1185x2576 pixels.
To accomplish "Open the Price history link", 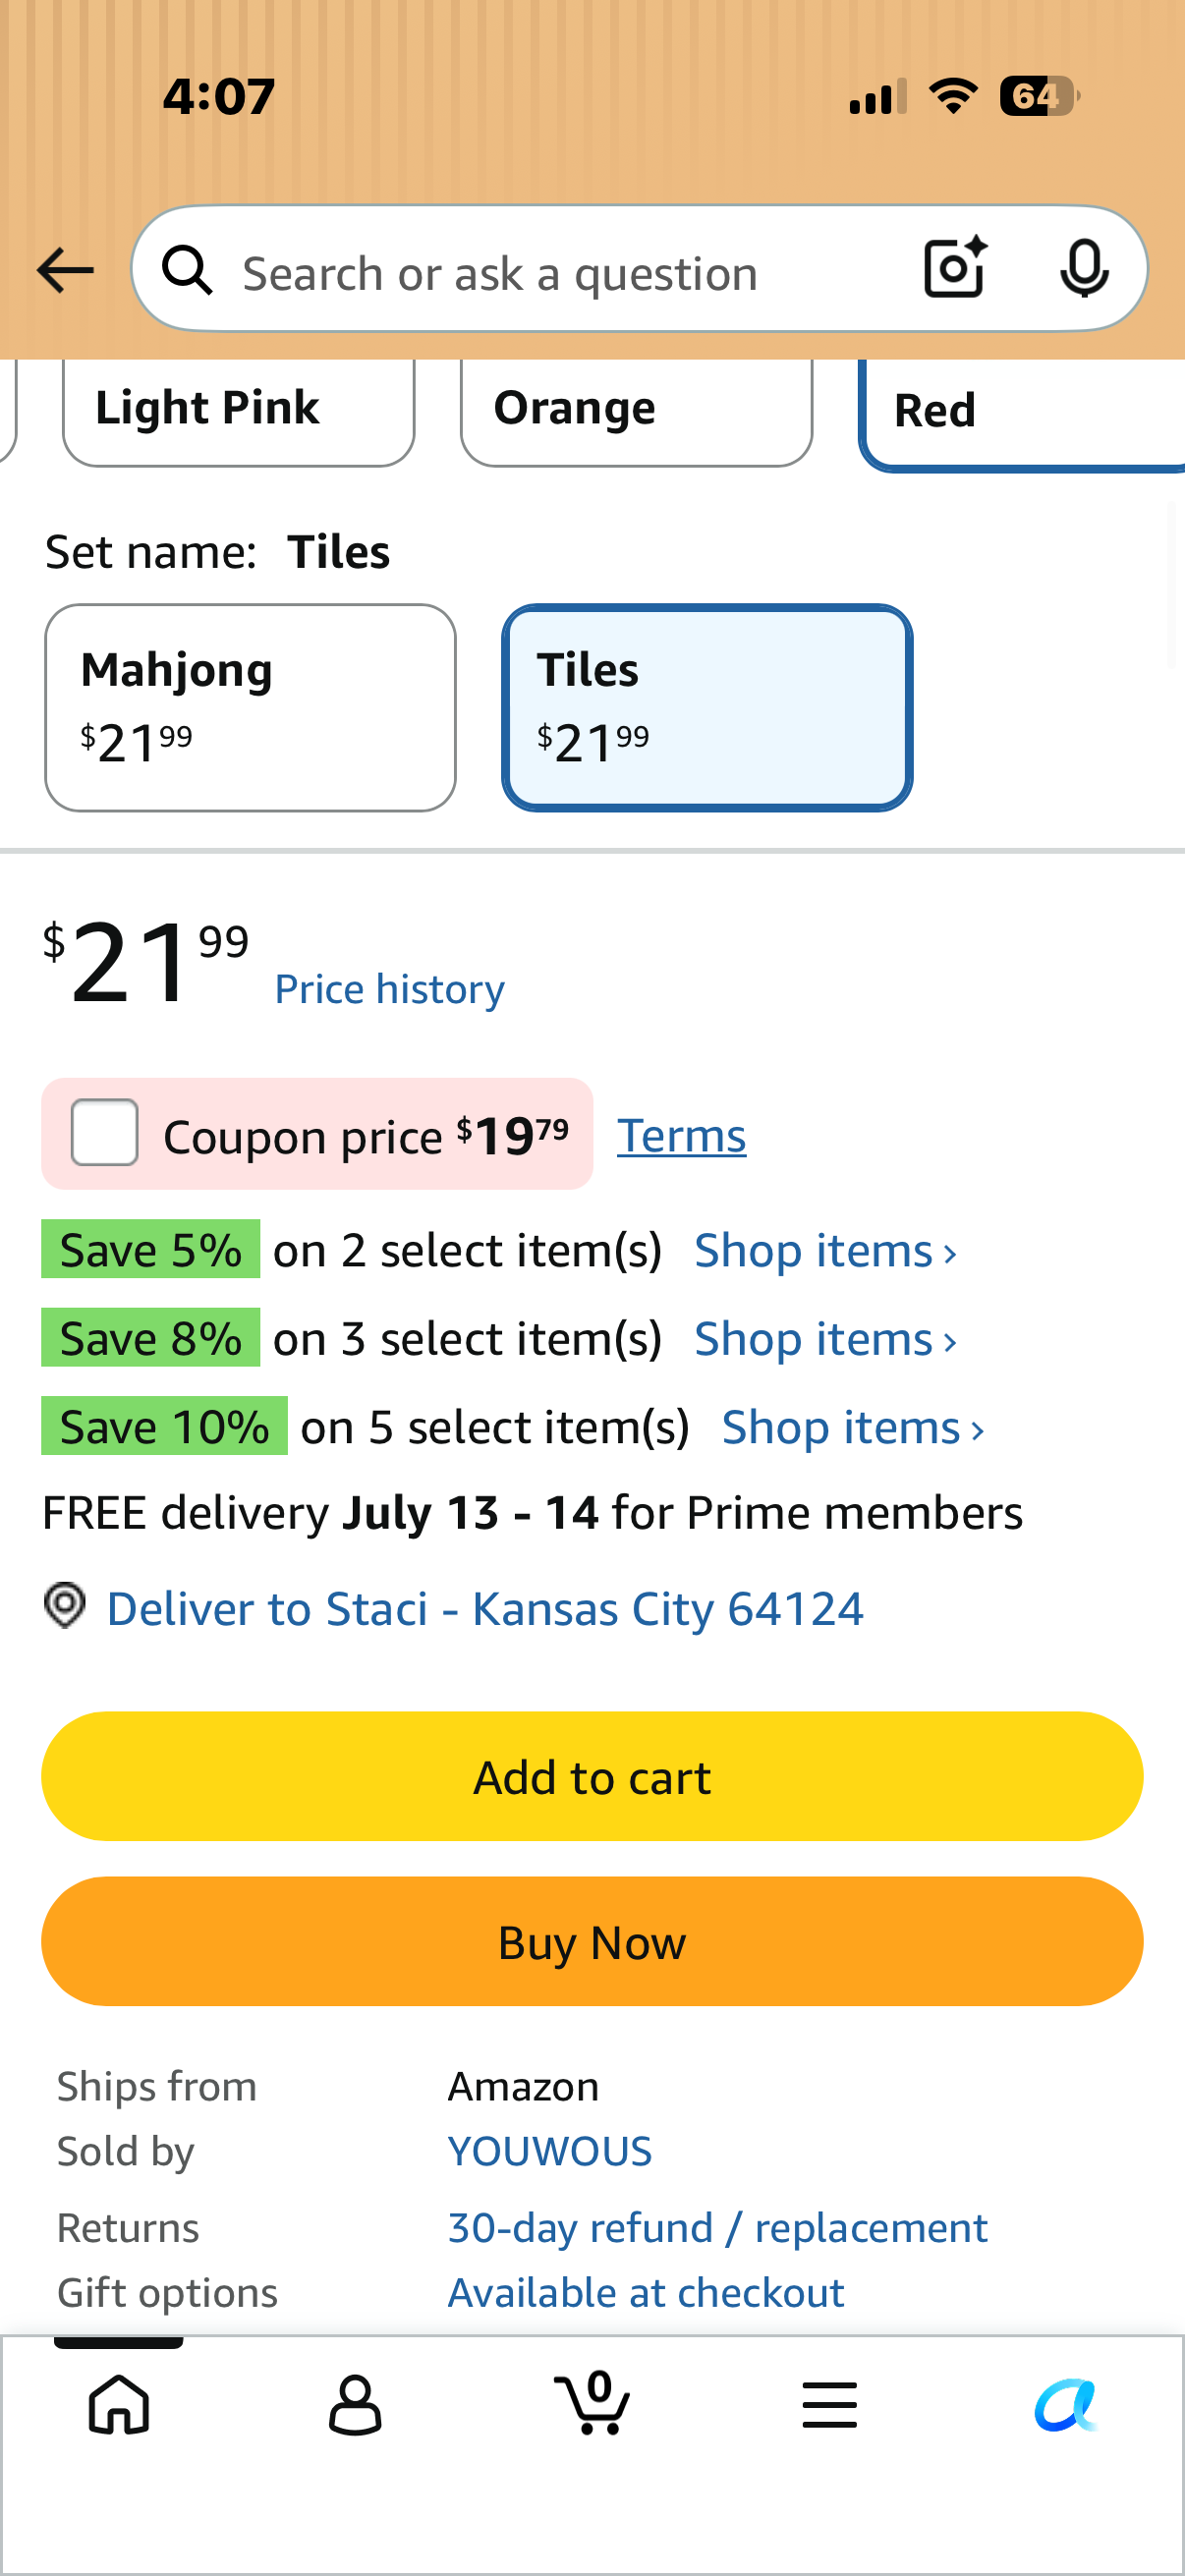I will click(390, 989).
